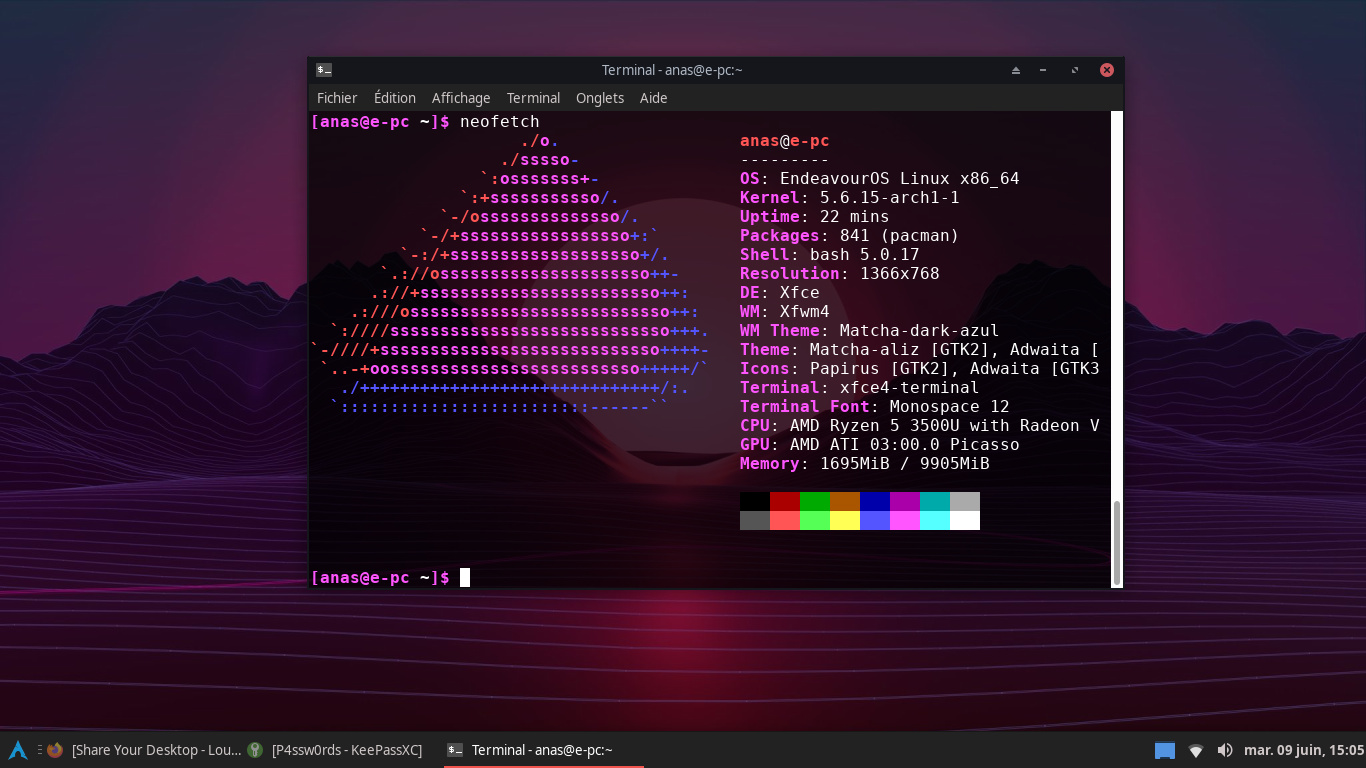Image resolution: width=1366 pixels, height=768 pixels.
Task: Open the clock showing mar. 09 juin
Action: (x=1304, y=750)
